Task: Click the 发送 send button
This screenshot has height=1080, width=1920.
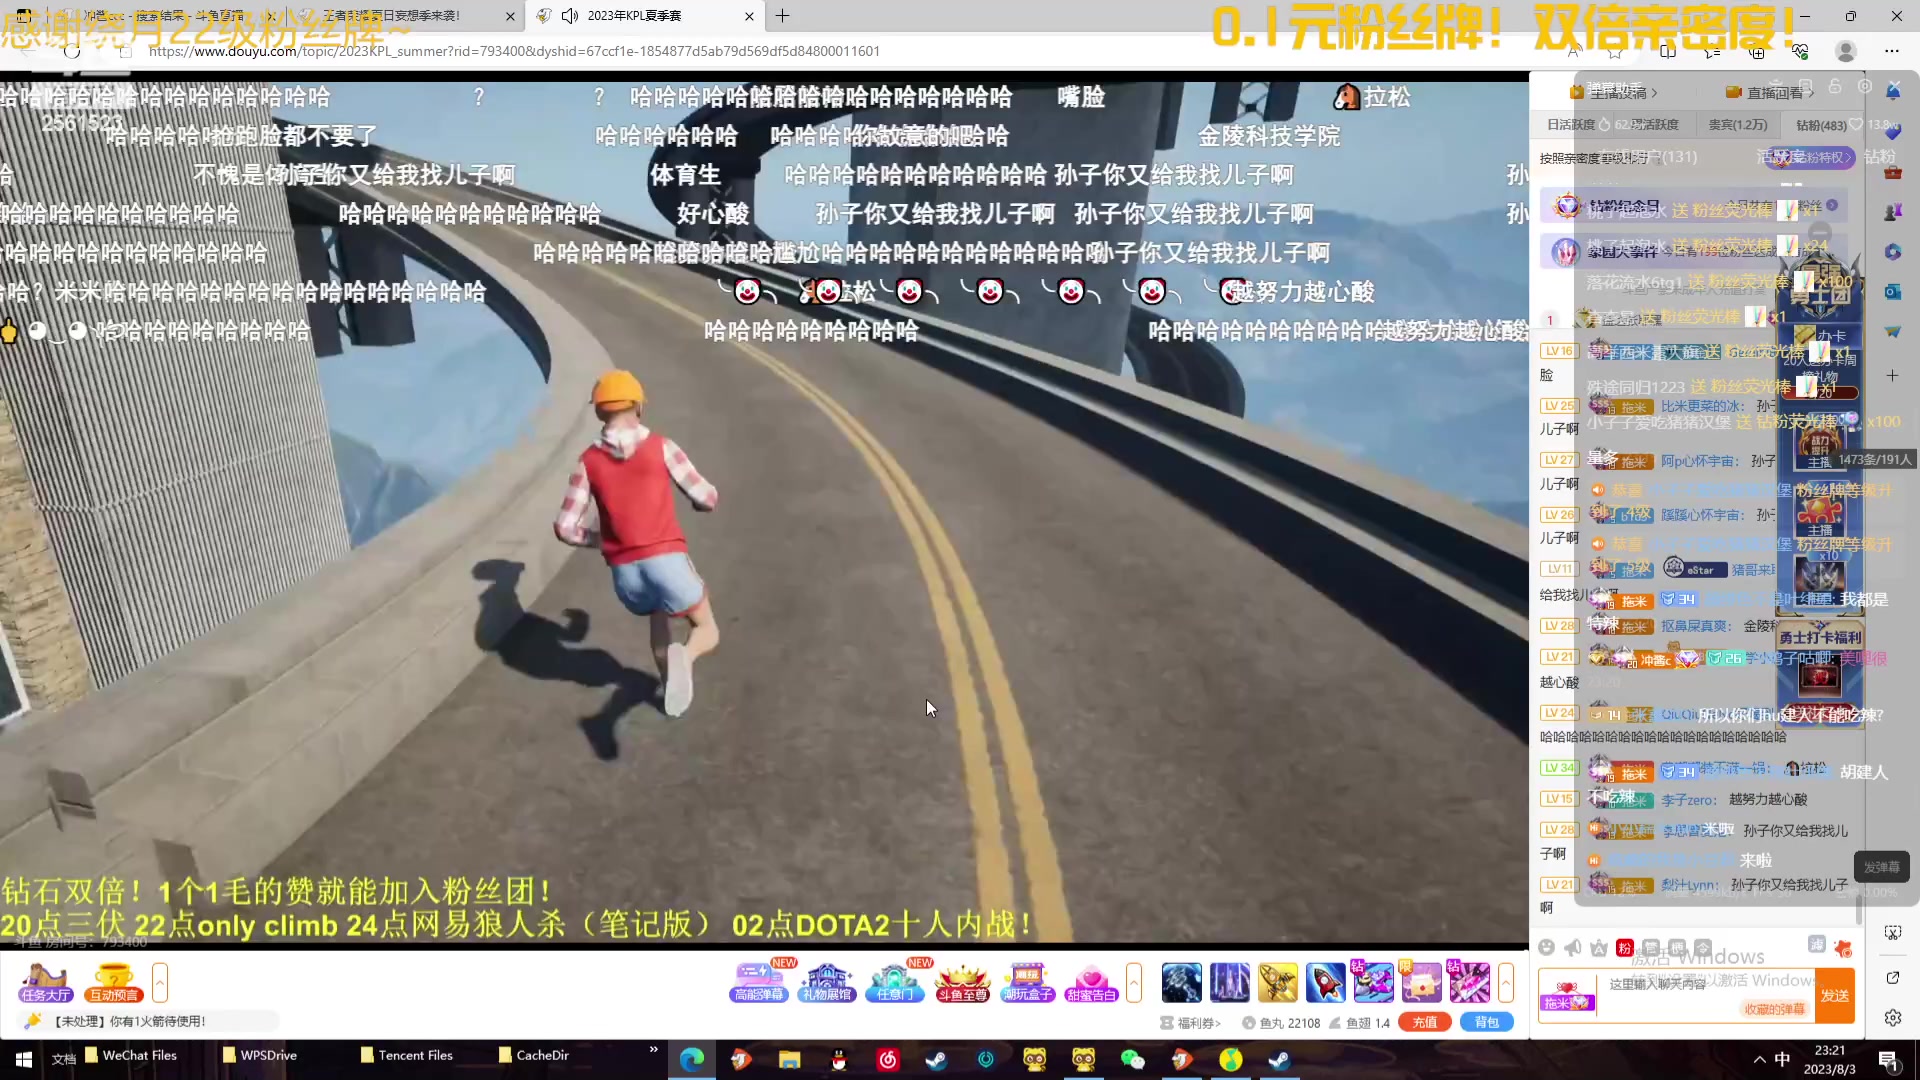Action: coord(1835,995)
